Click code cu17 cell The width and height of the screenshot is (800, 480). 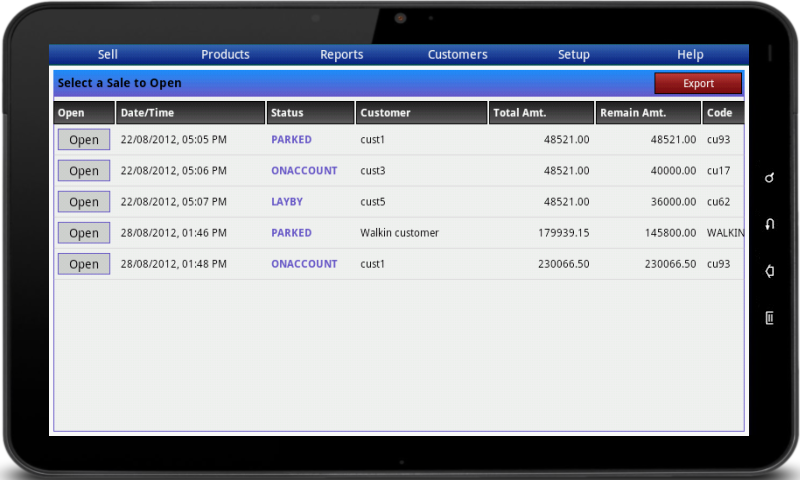718,170
